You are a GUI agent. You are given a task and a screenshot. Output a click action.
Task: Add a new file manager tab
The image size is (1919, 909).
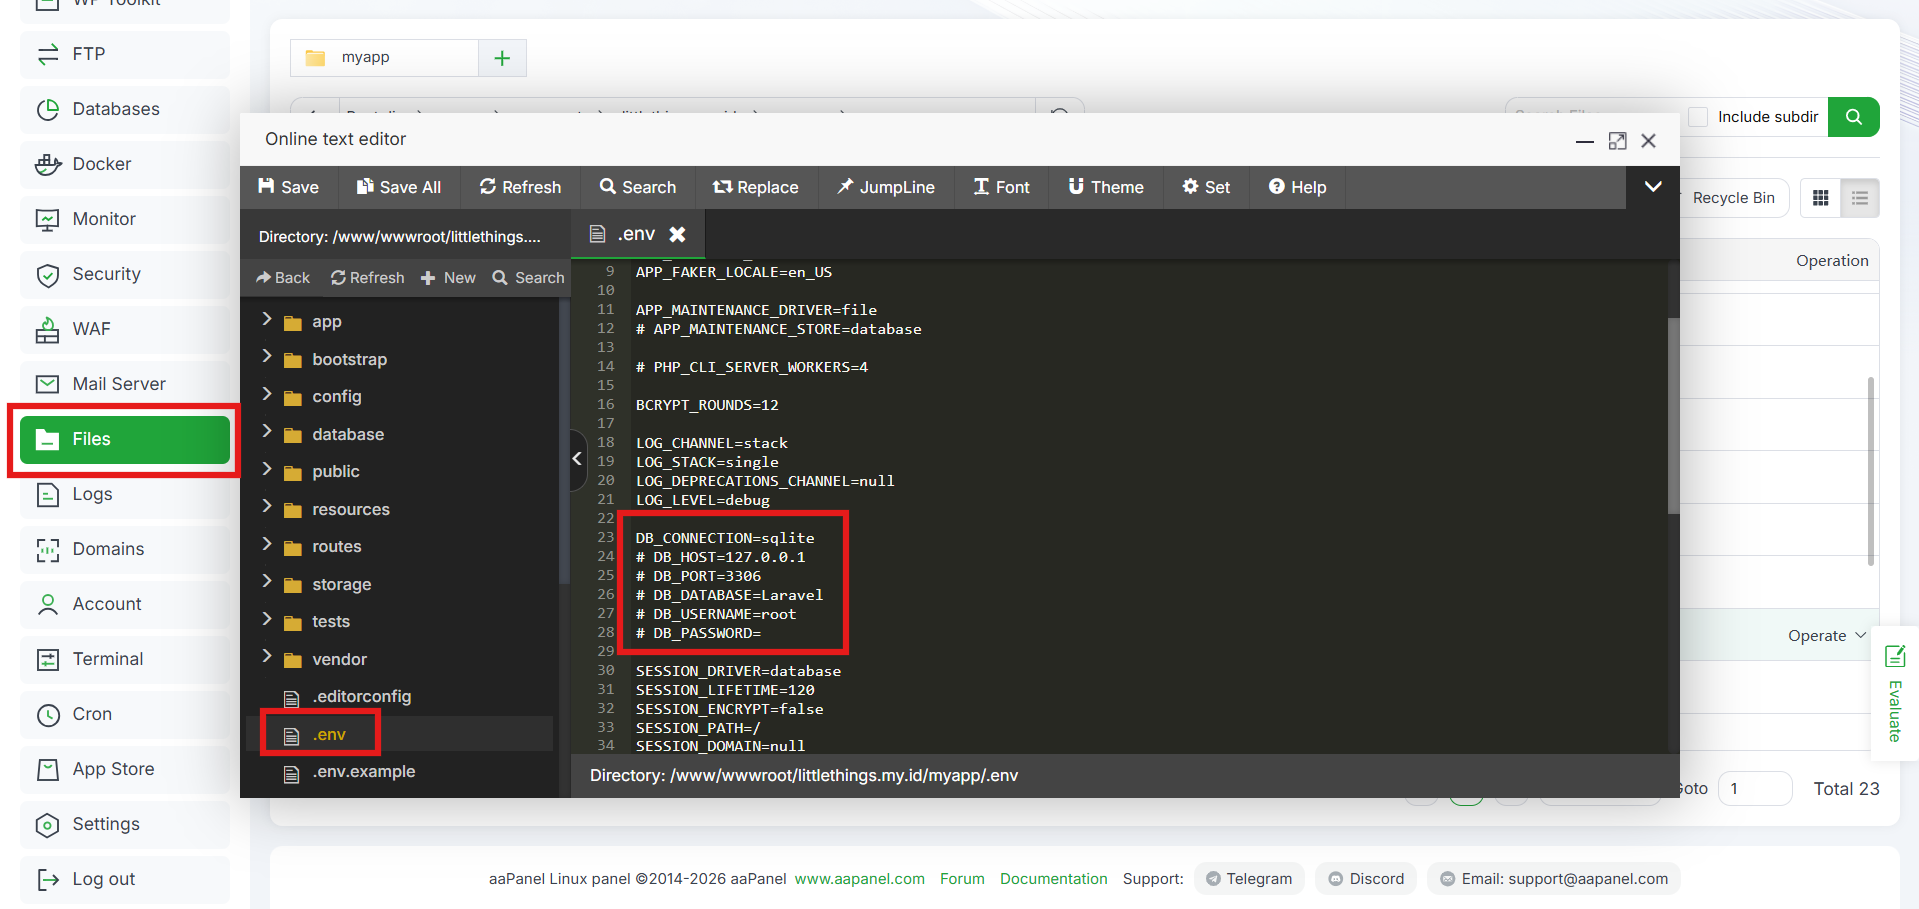point(502,58)
